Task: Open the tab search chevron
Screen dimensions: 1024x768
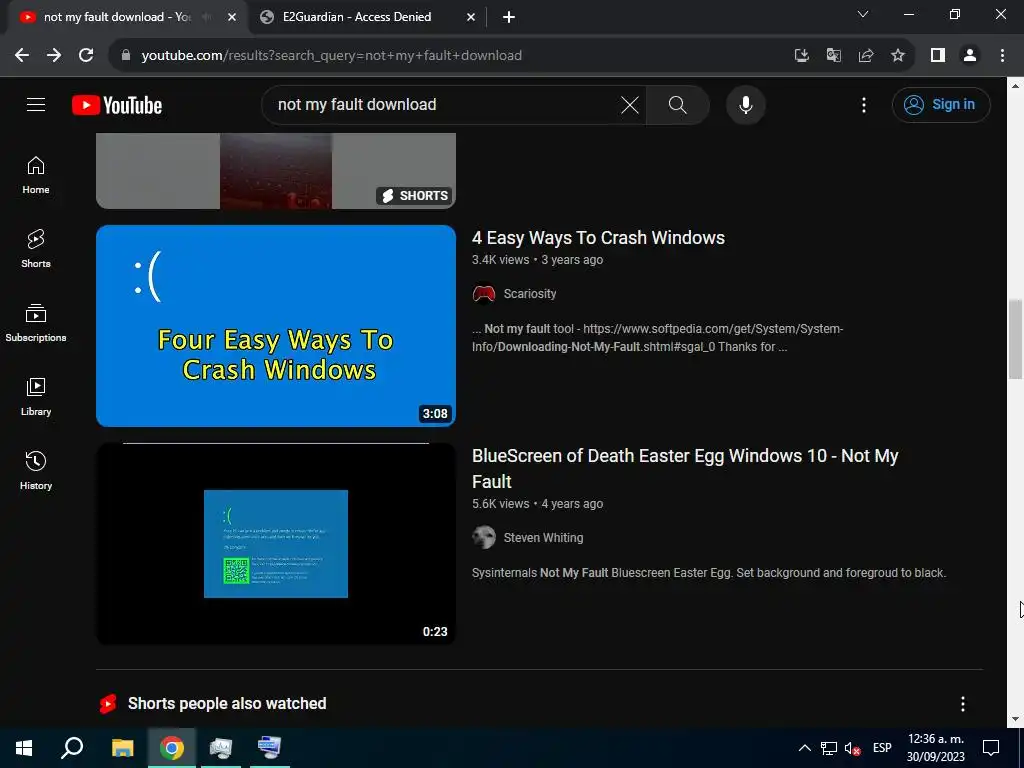Action: tap(863, 14)
